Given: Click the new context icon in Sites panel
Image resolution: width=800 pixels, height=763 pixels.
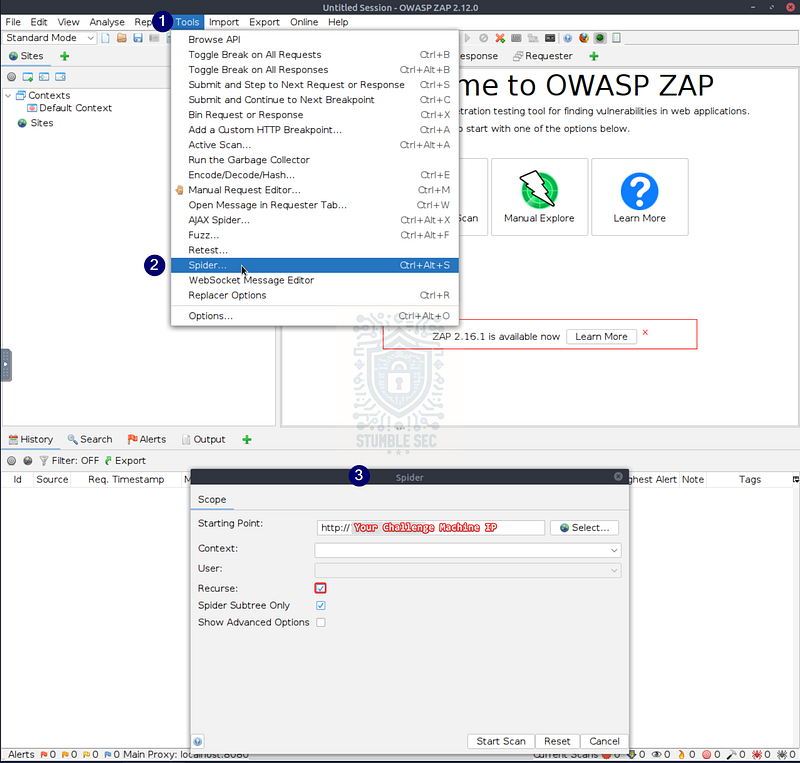Looking at the screenshot, I should pos(28,77).
